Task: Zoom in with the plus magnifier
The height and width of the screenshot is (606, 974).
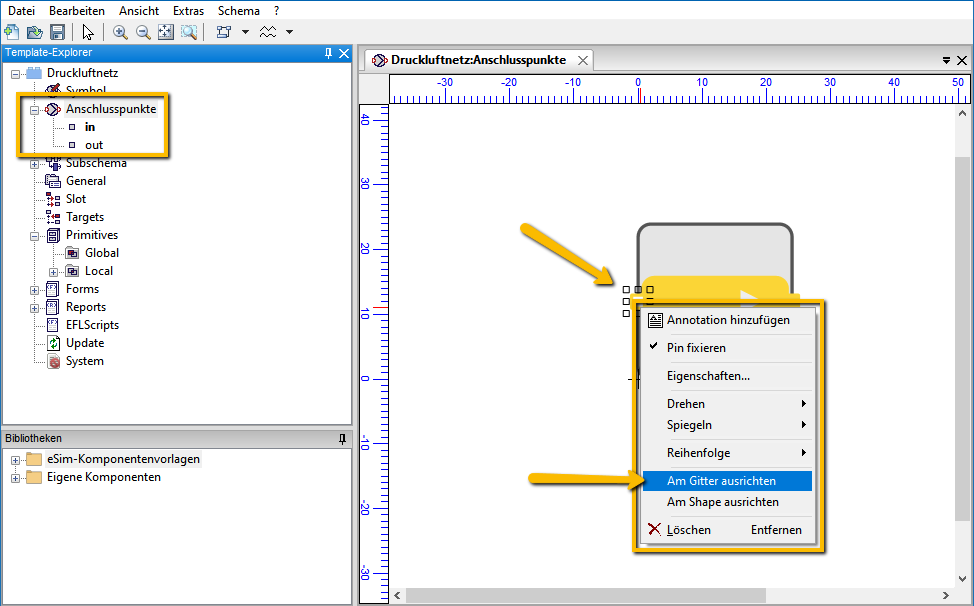Action: [x=120, y=32]
